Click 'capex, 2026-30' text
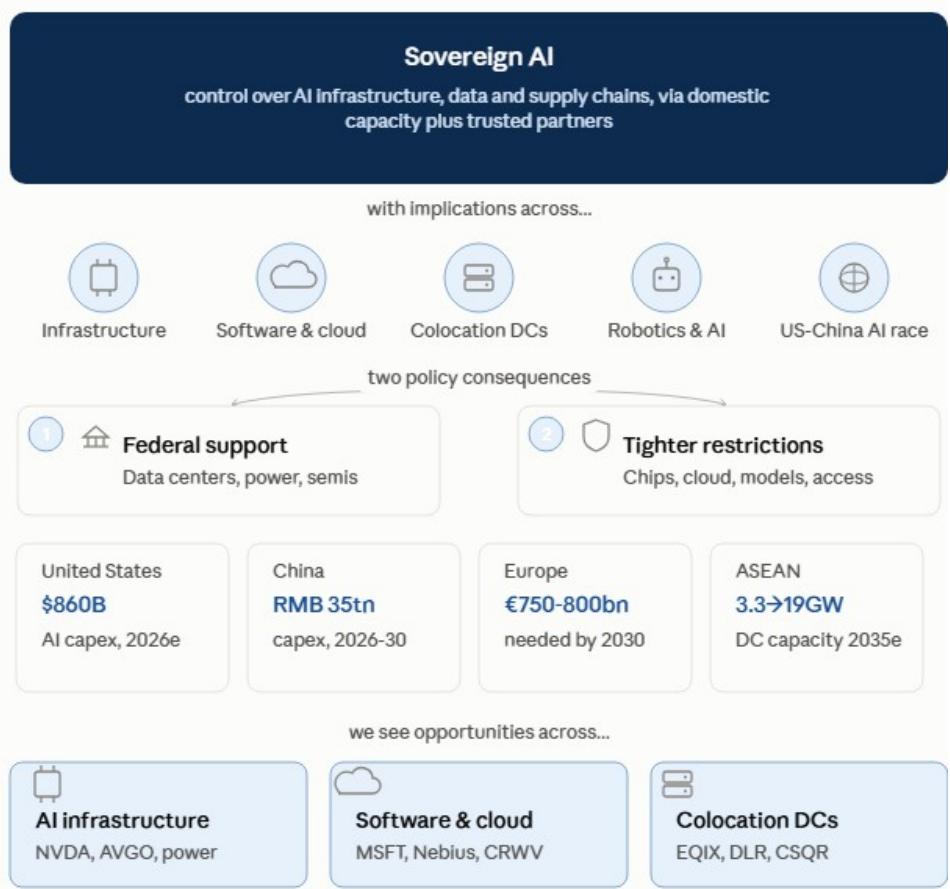Image resolution: width=950 pixels, height=889 pixels. (x=339, y=640)
